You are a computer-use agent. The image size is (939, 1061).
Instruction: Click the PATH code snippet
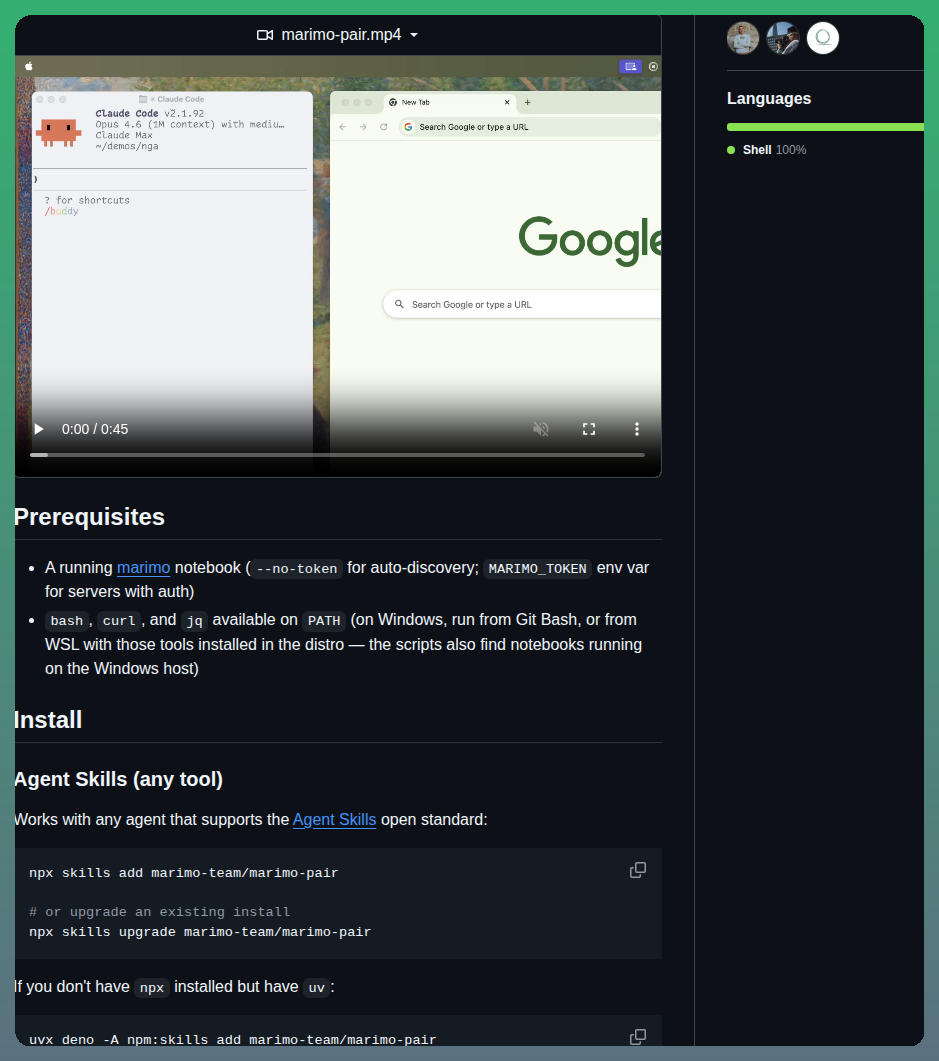[324, 620]
